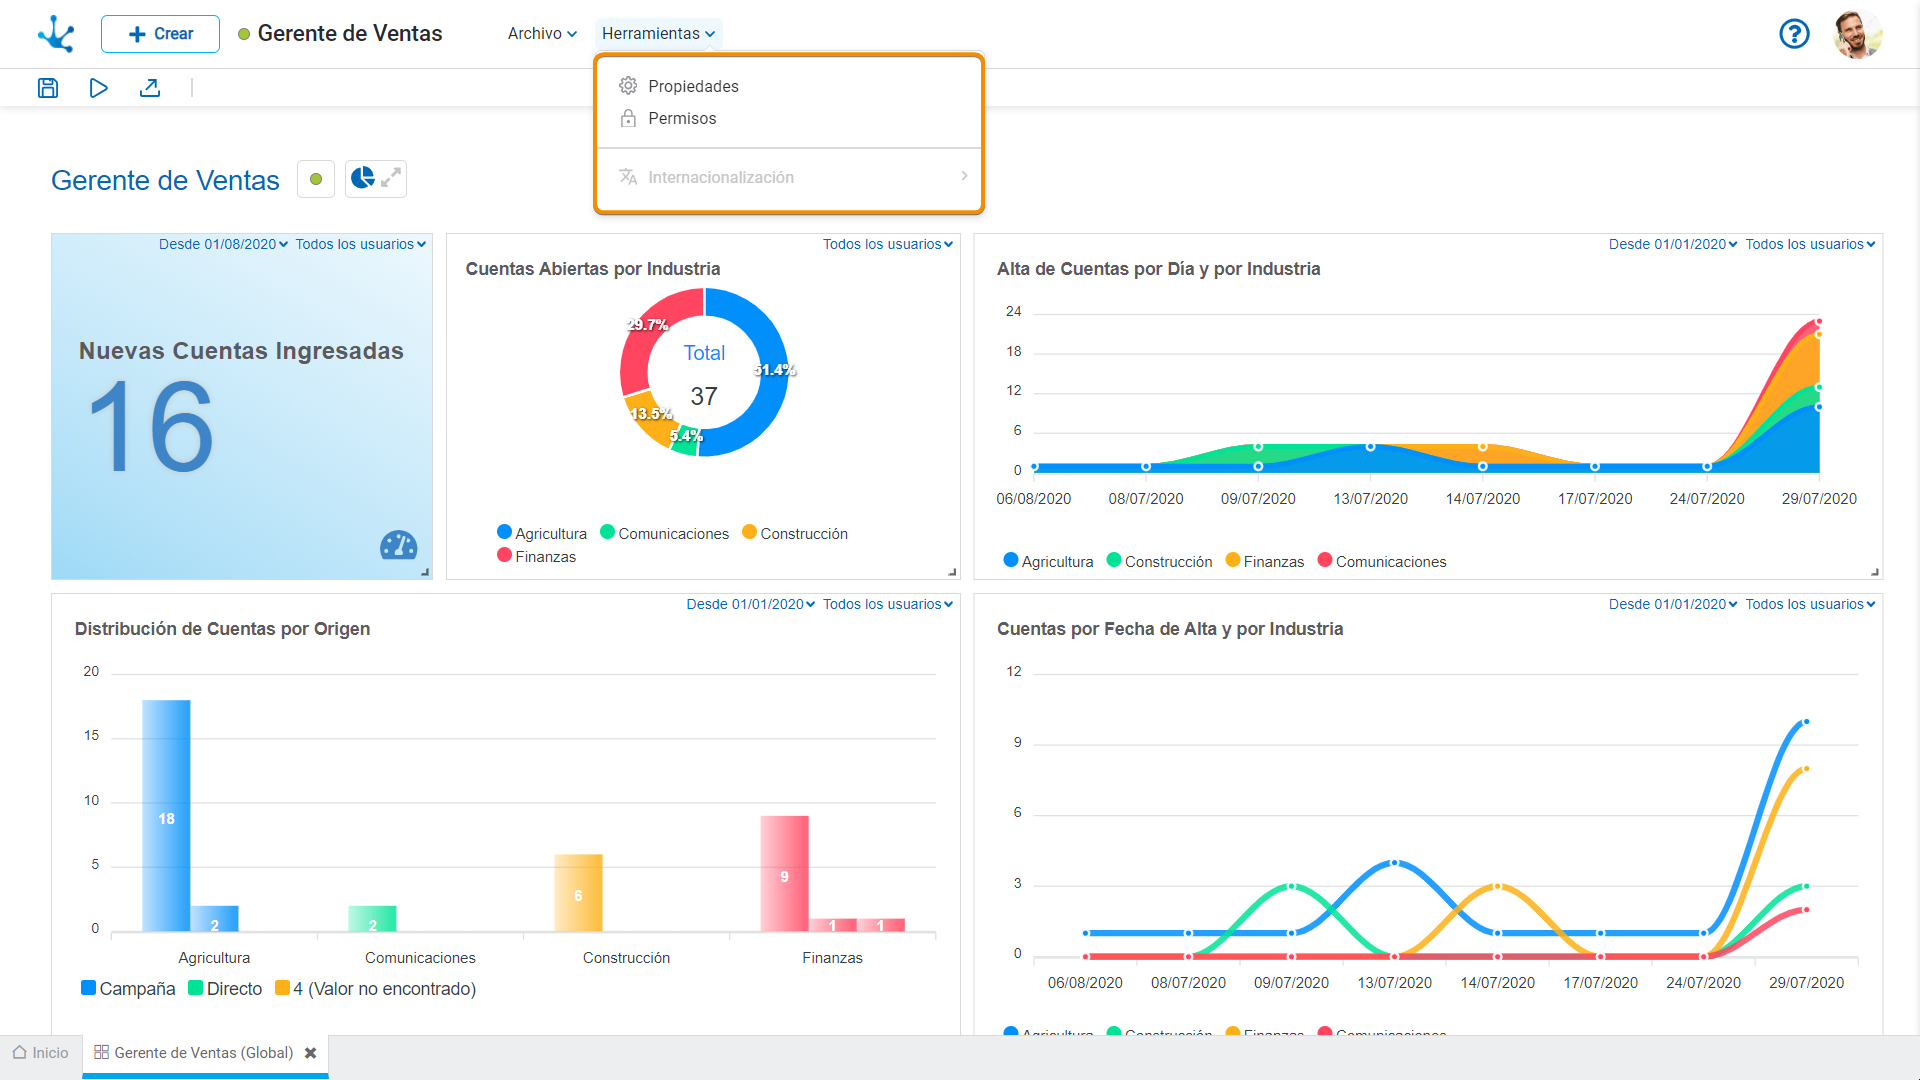Click the Construcción bar labeled 6
Screen dimensions: 1920x1080
pos(578,893)
